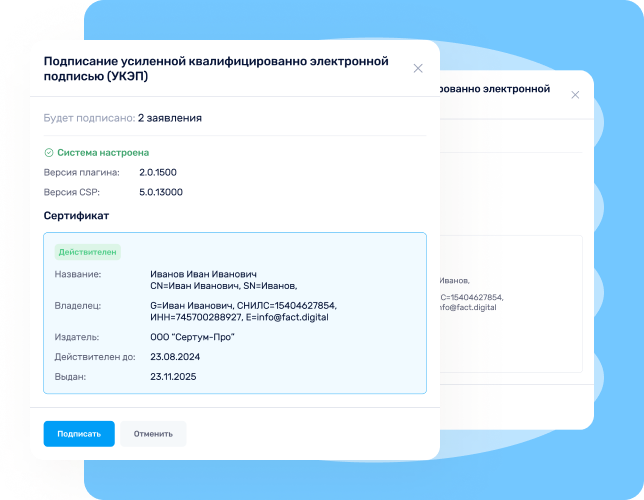Select certificate name Иванов Иван Иванович
This screenshot has height=500, width=644.
(x=204, y=274)
